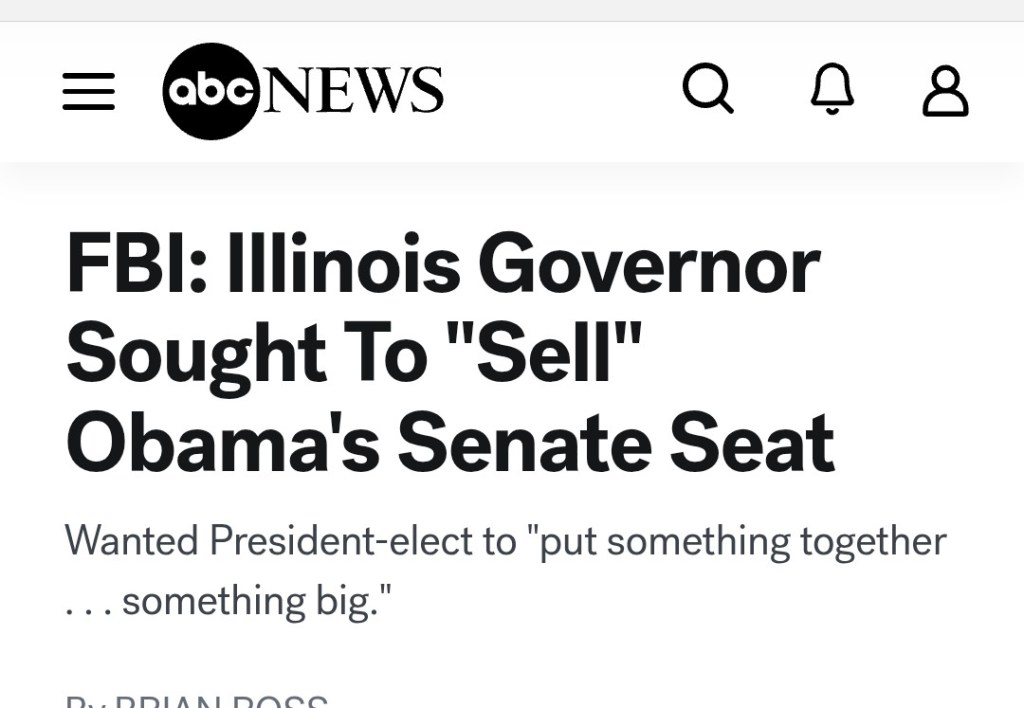This screenshot has height=708, width=1024.
Task: Select the word "Governor" in headline
Action: click(x=648, y=264)
